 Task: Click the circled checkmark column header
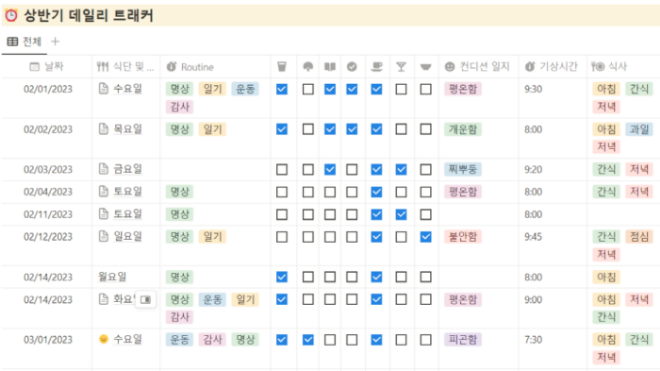[x=352, y=67]
